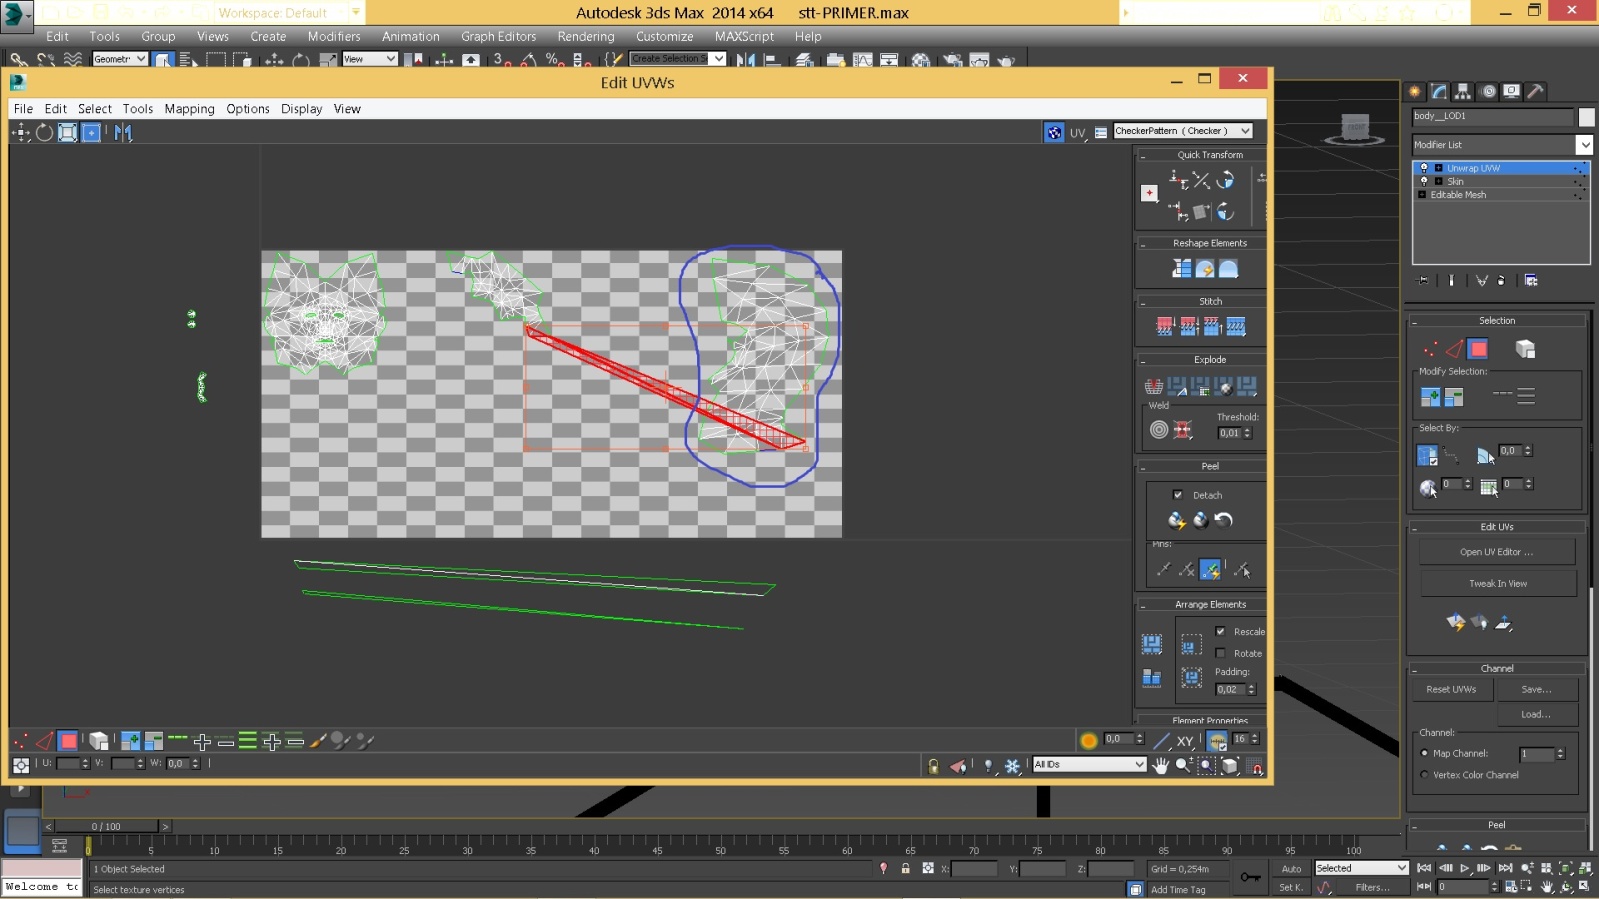Toggle the Detach checkbox in Peel rollout
The height and width of the screenshot is (899, 1599).
click(x=1178, y=495)
